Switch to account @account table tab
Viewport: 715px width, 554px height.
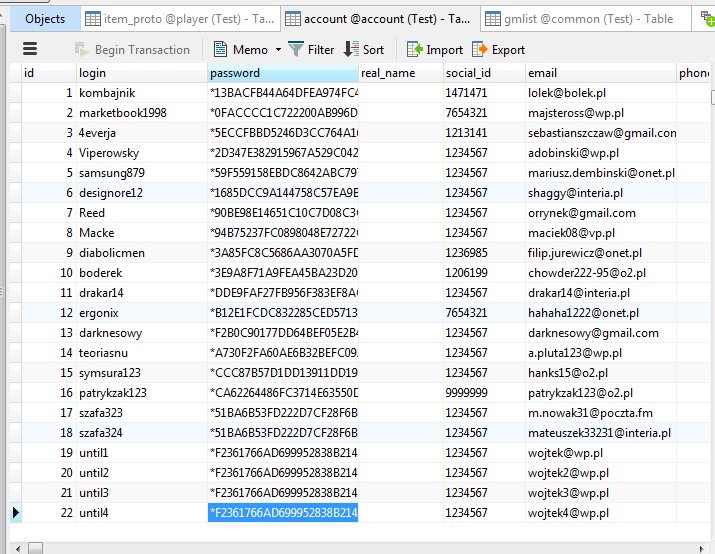(378, 19)
